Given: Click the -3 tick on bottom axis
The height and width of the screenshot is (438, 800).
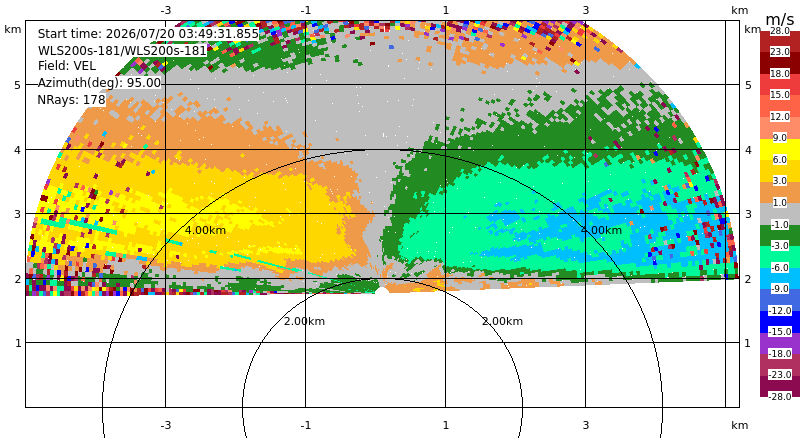Looking at the screenshot, I should (x=166, y=425).
